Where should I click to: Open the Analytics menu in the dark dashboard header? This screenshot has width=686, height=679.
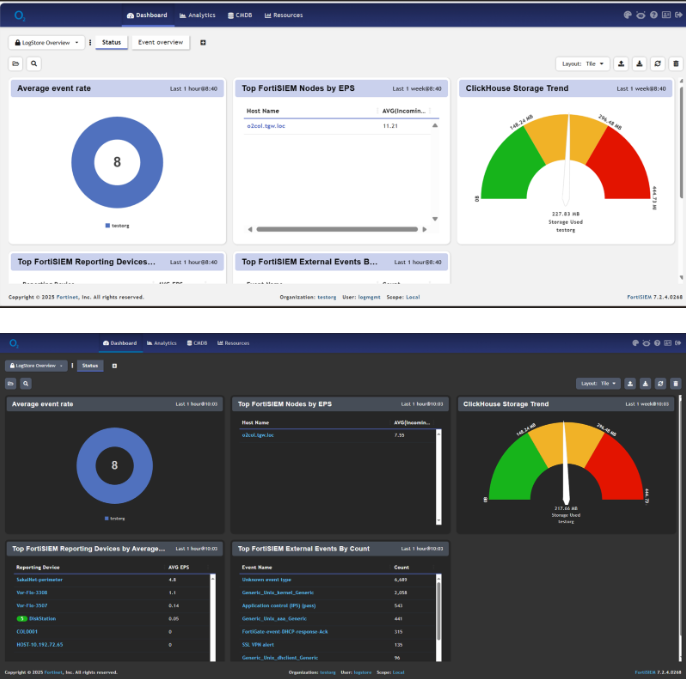[162, 343]
